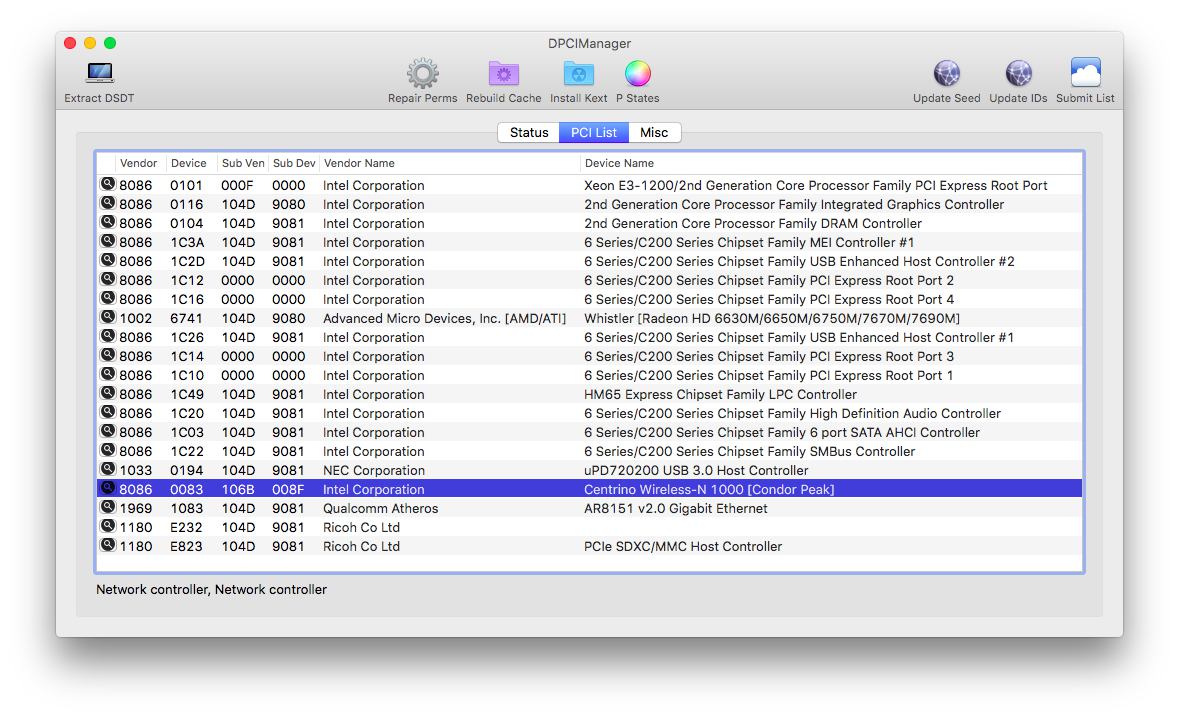Click search icon for PCI Express Root Port 1 row
Image resolution: width=1179 pixels, height=717 pixels.
pyautogui.click(x=108, y=374)
